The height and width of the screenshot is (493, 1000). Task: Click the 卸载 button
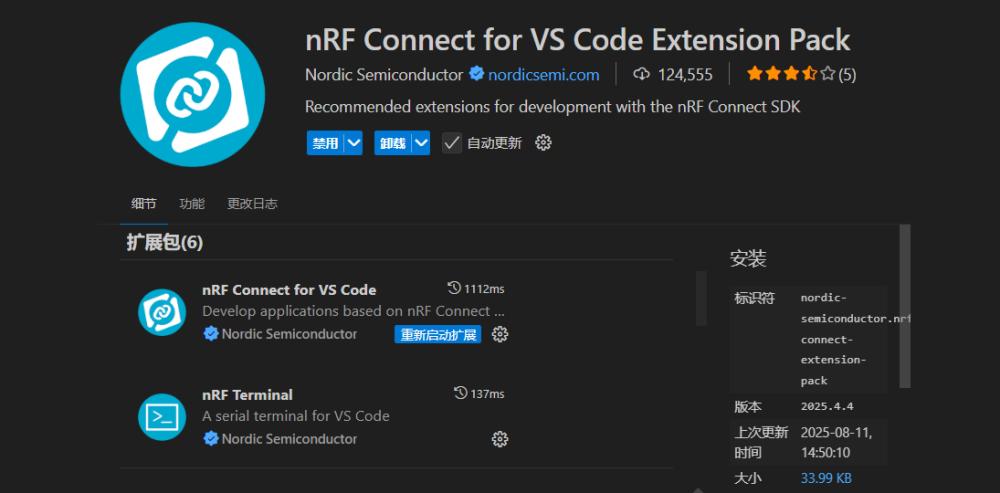click(x=392, y=143)
